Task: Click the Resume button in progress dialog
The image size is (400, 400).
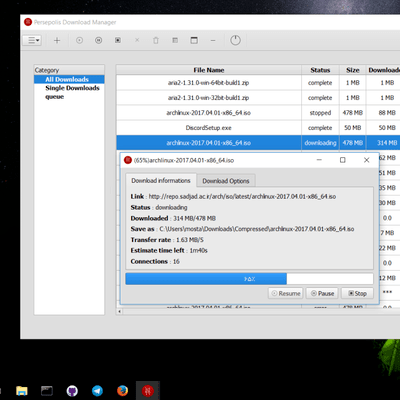Action: 286,293
